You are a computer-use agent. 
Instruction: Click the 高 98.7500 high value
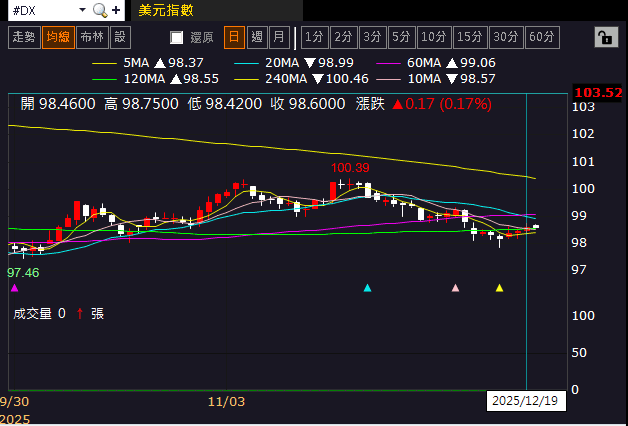tap(141, 104)
